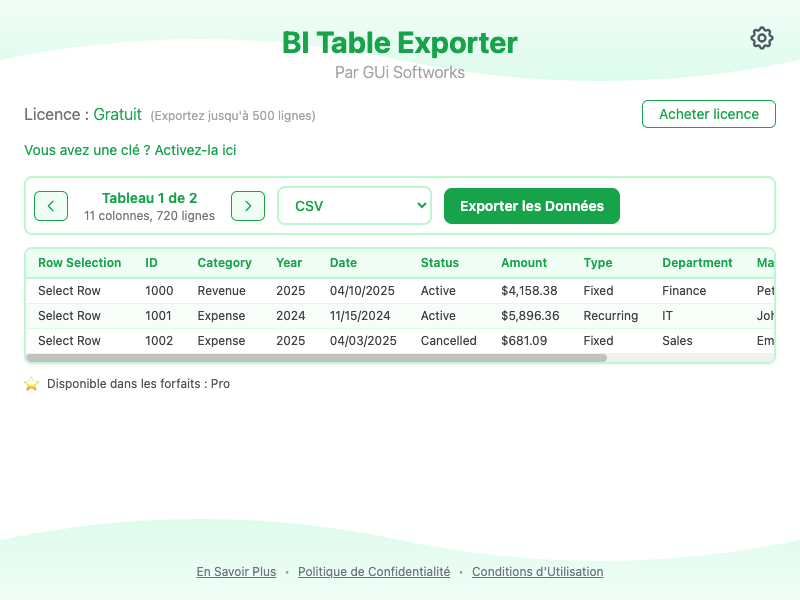Select Row for ID 1002
This screenshot has width=800, height=600.
point(69,341)
